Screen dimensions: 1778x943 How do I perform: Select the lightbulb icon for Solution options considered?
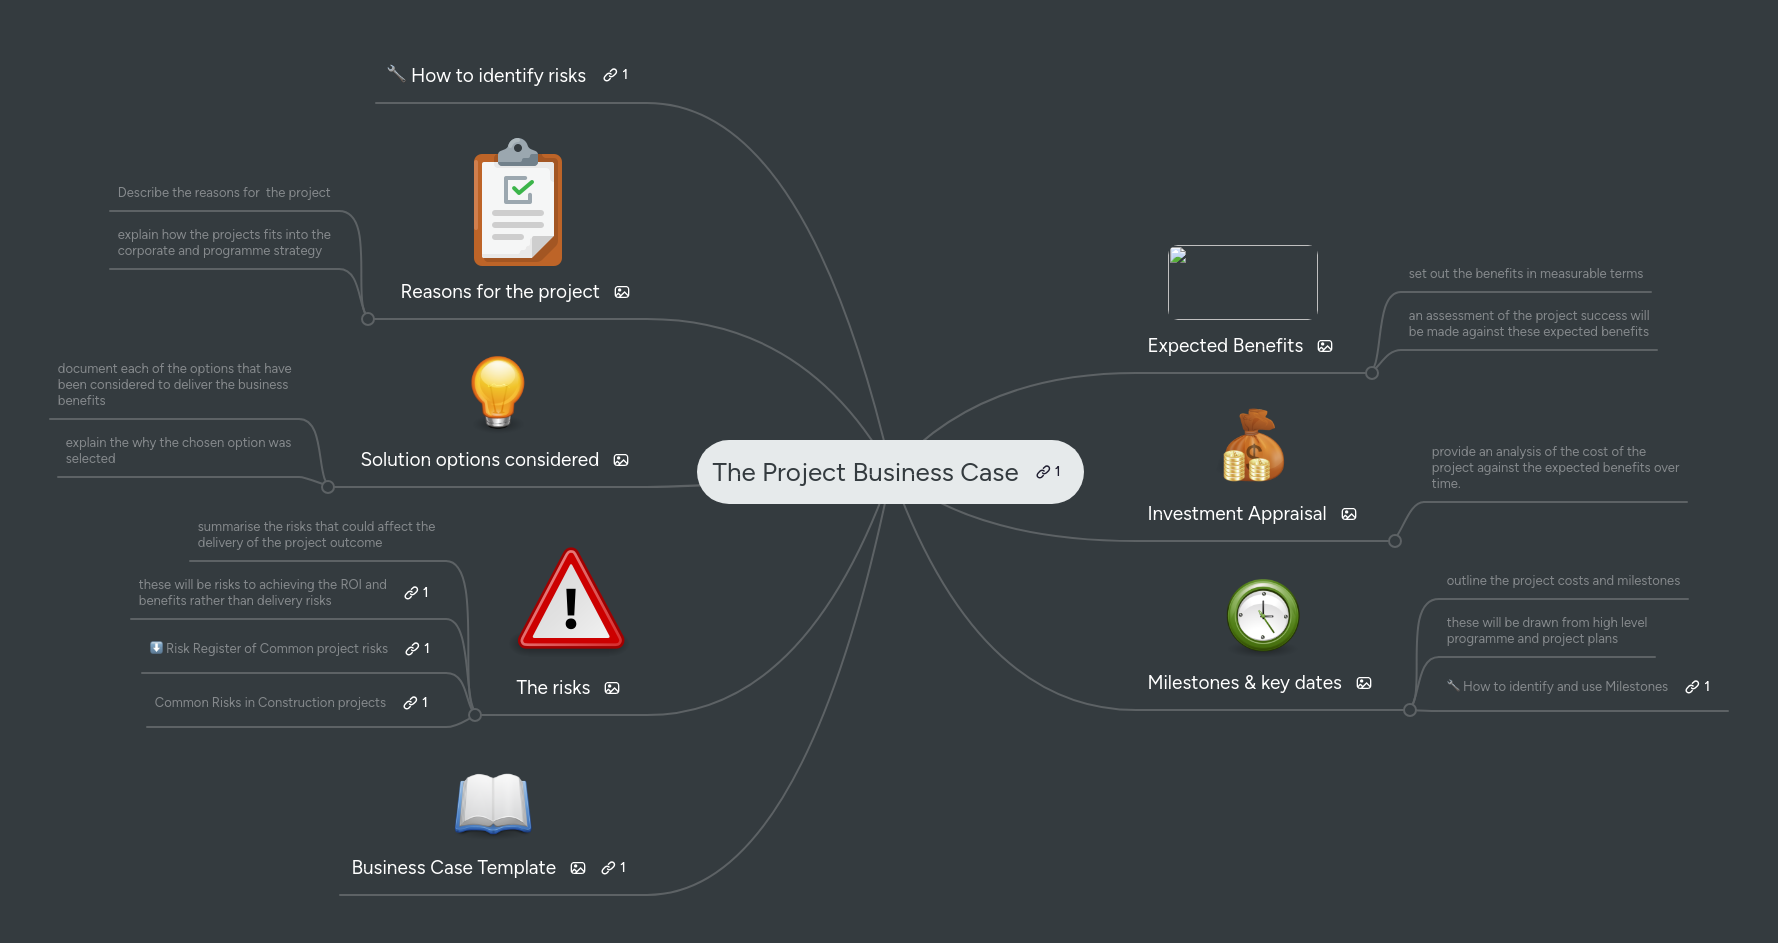coord(497,393)
